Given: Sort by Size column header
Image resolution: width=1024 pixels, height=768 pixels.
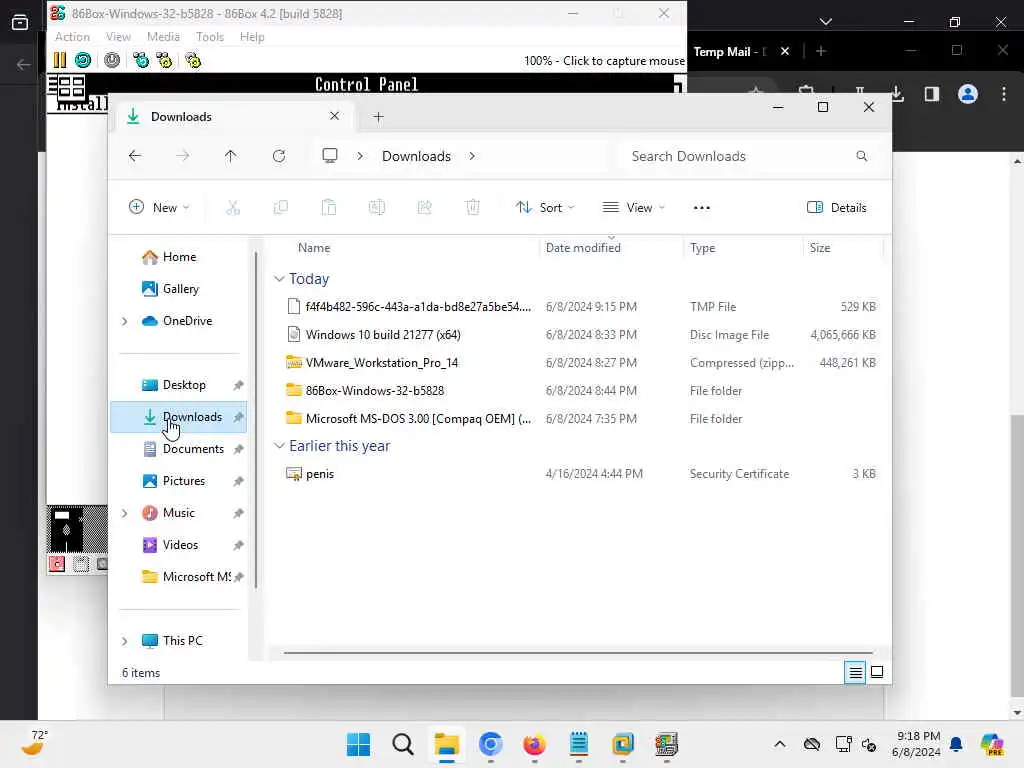Looking at the screenshot, I should [x=820, y=248].
